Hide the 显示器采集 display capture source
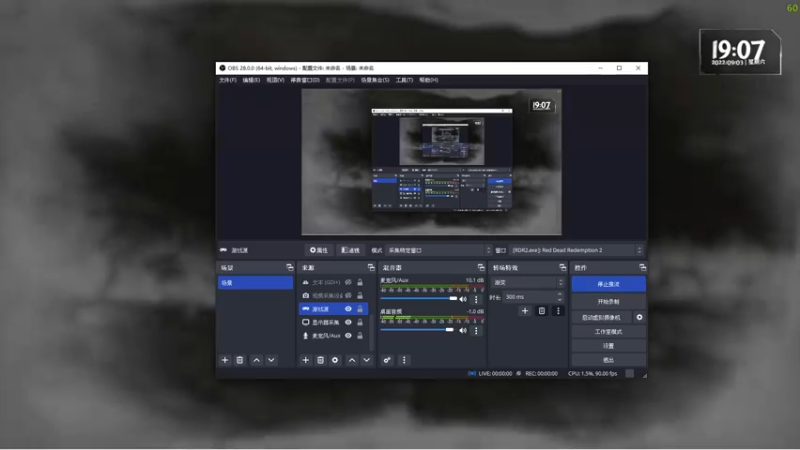Screen dimensions: 800x450 (348, 322)
